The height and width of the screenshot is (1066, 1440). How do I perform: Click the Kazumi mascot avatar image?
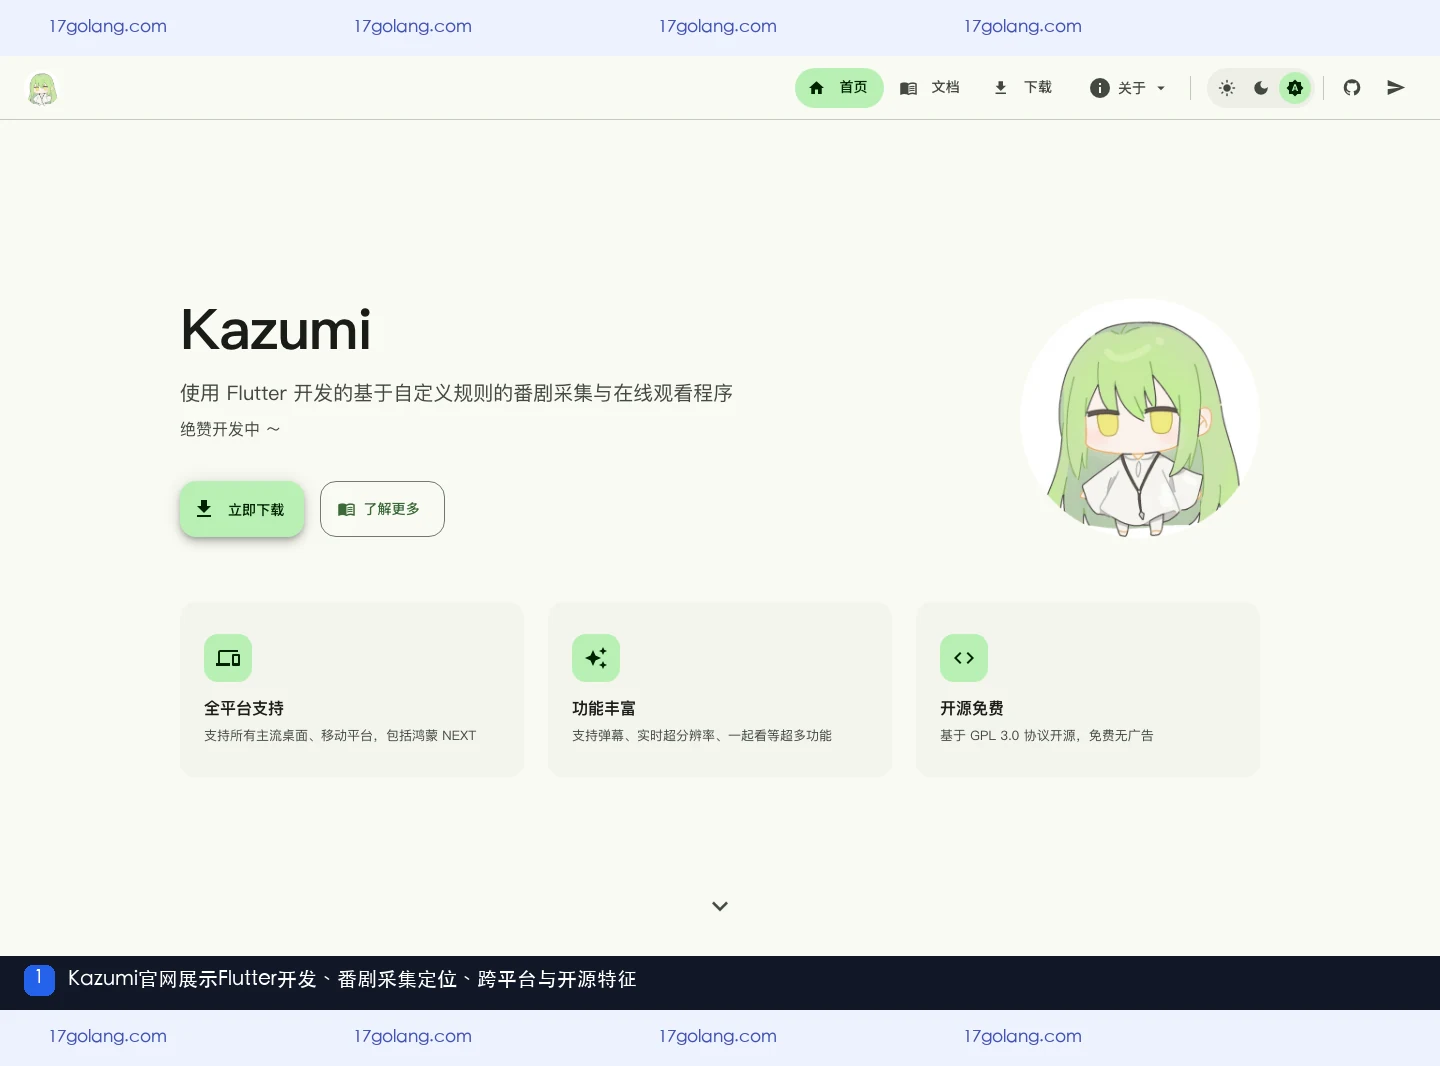point(1140,418)
